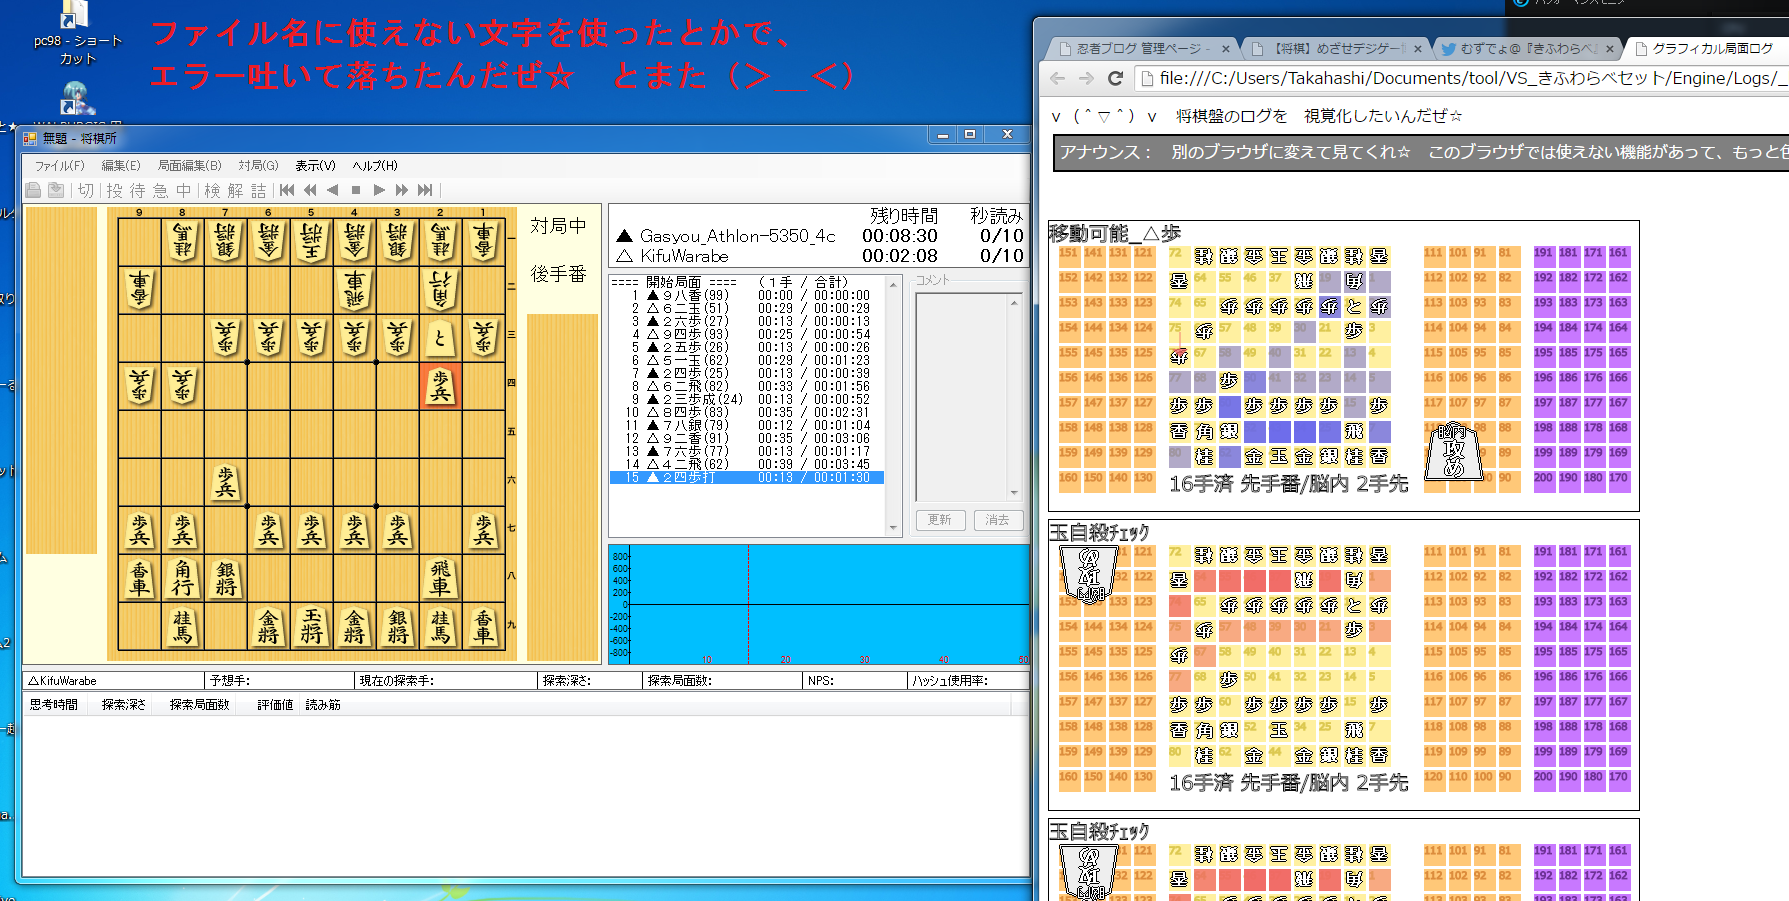1789x901 pixels.
Task: Select move 1 ▲9八香(99) in move list
Action: (x=747, y=296)
